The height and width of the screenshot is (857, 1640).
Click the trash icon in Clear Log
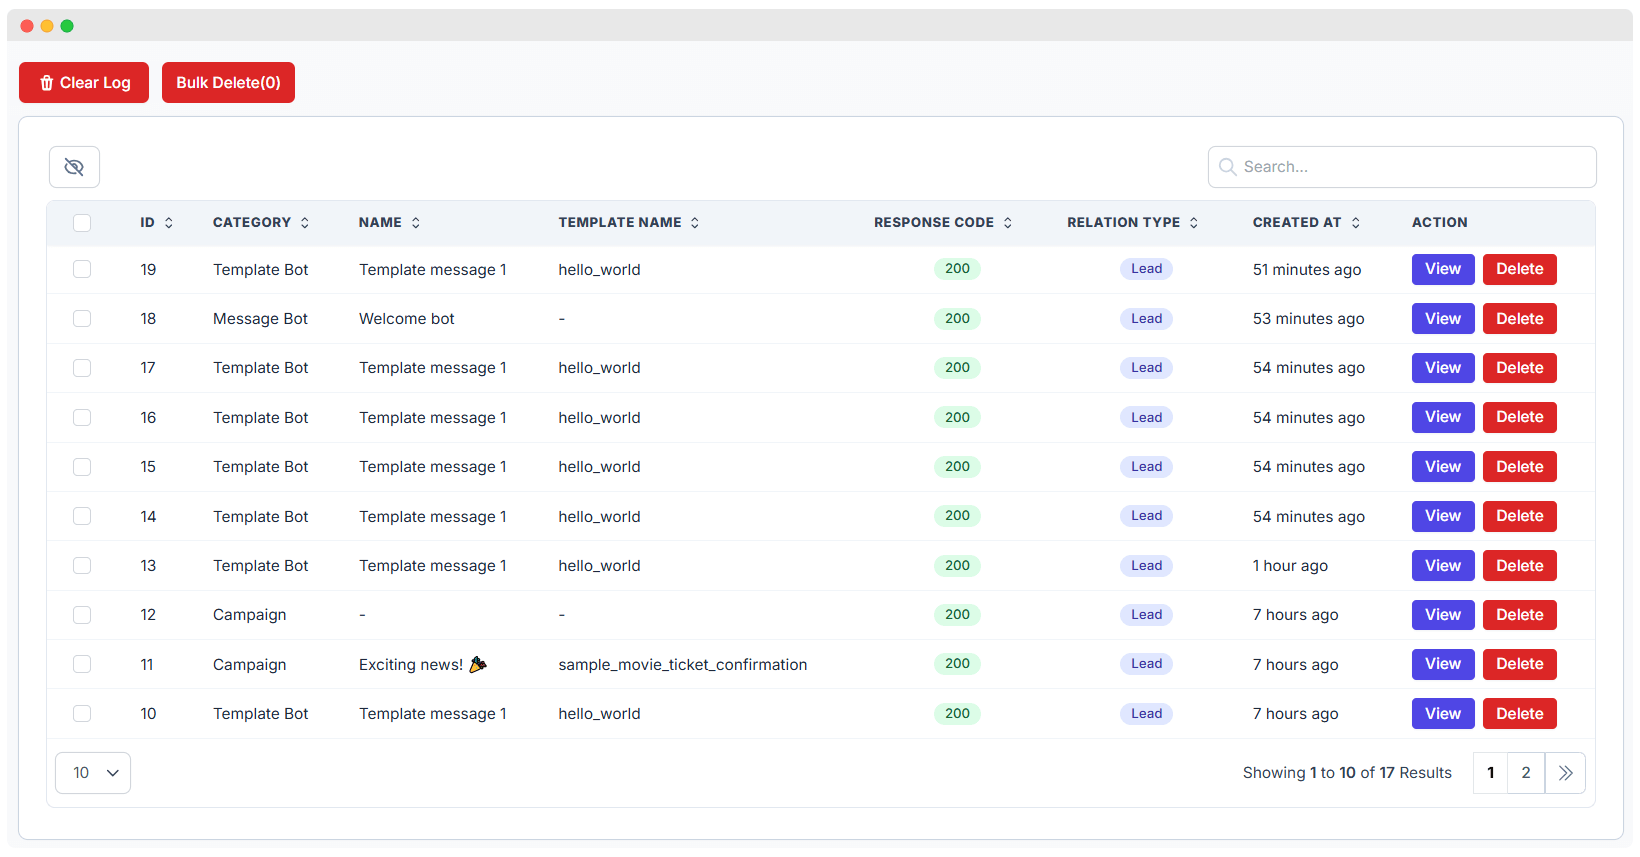click(46, 83)
